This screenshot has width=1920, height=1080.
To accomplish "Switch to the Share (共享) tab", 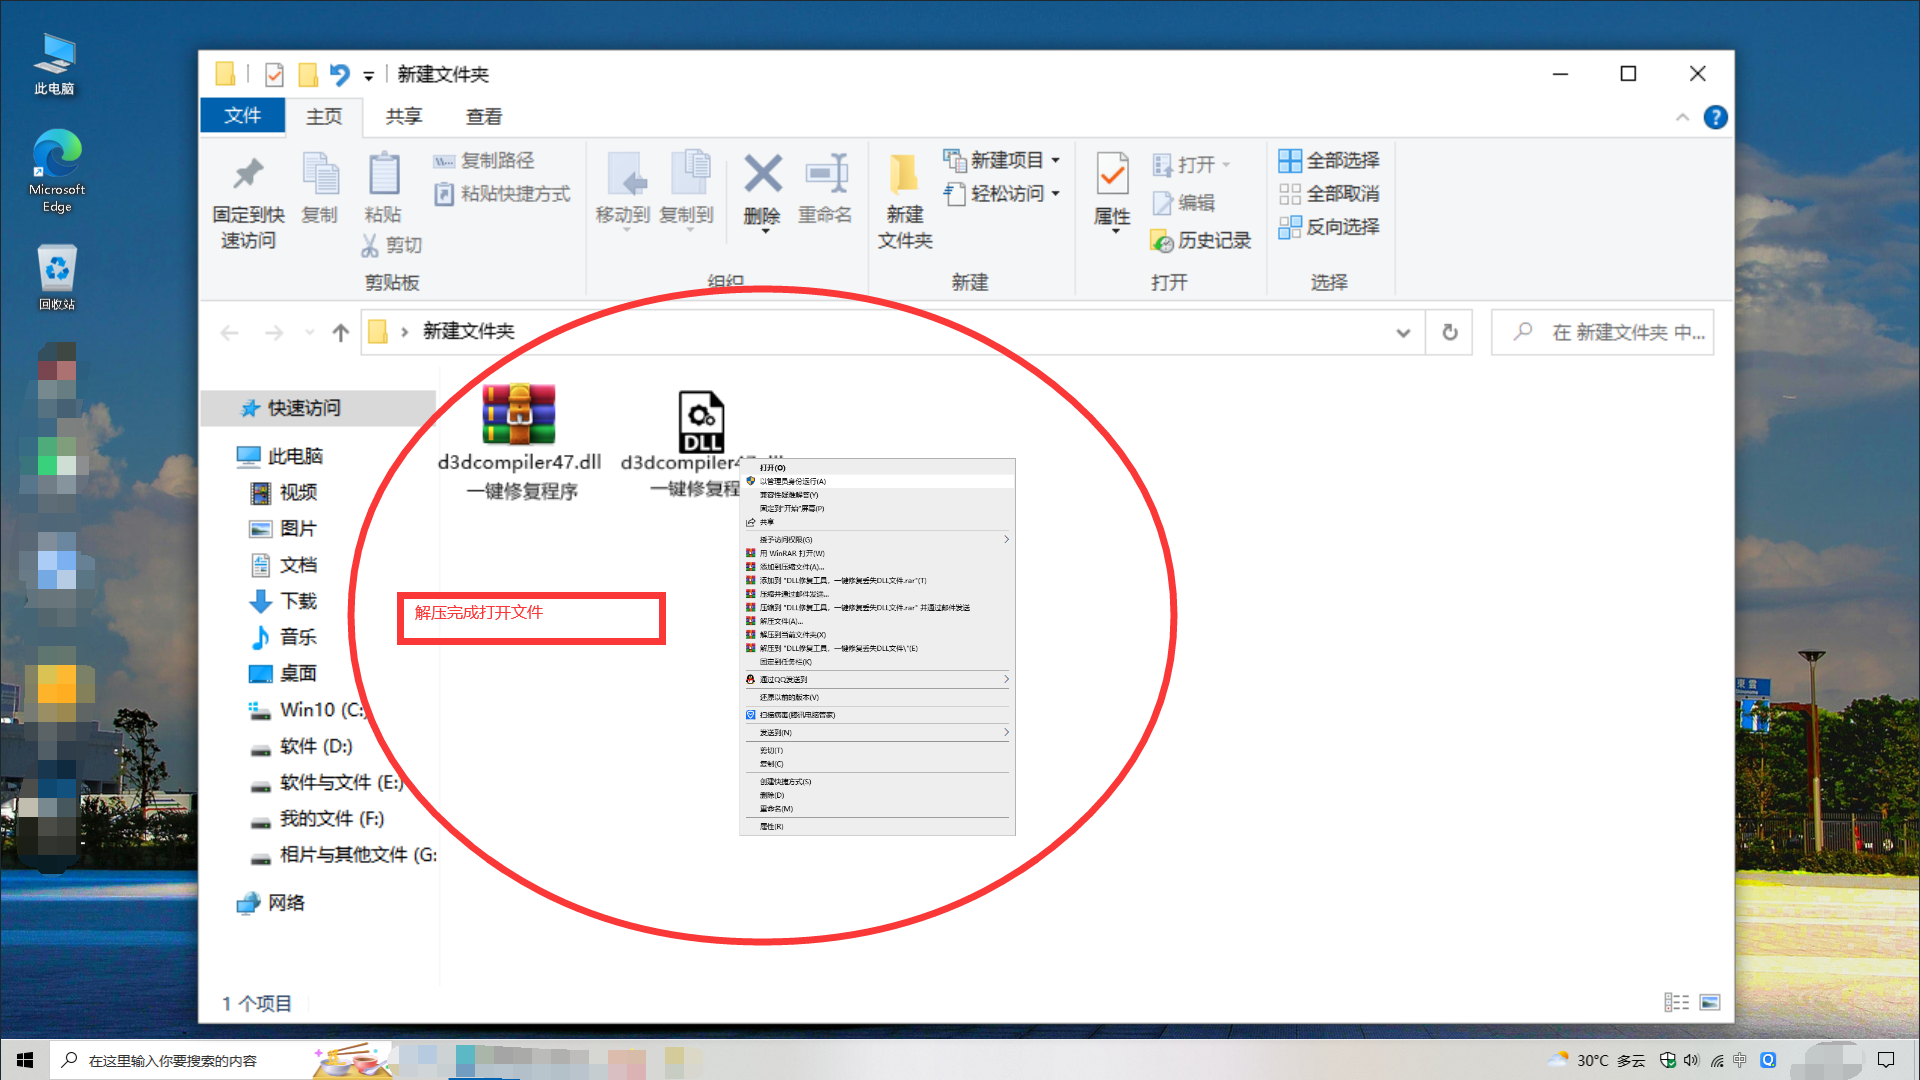I will pyautogui.click(x=404, y=117).
